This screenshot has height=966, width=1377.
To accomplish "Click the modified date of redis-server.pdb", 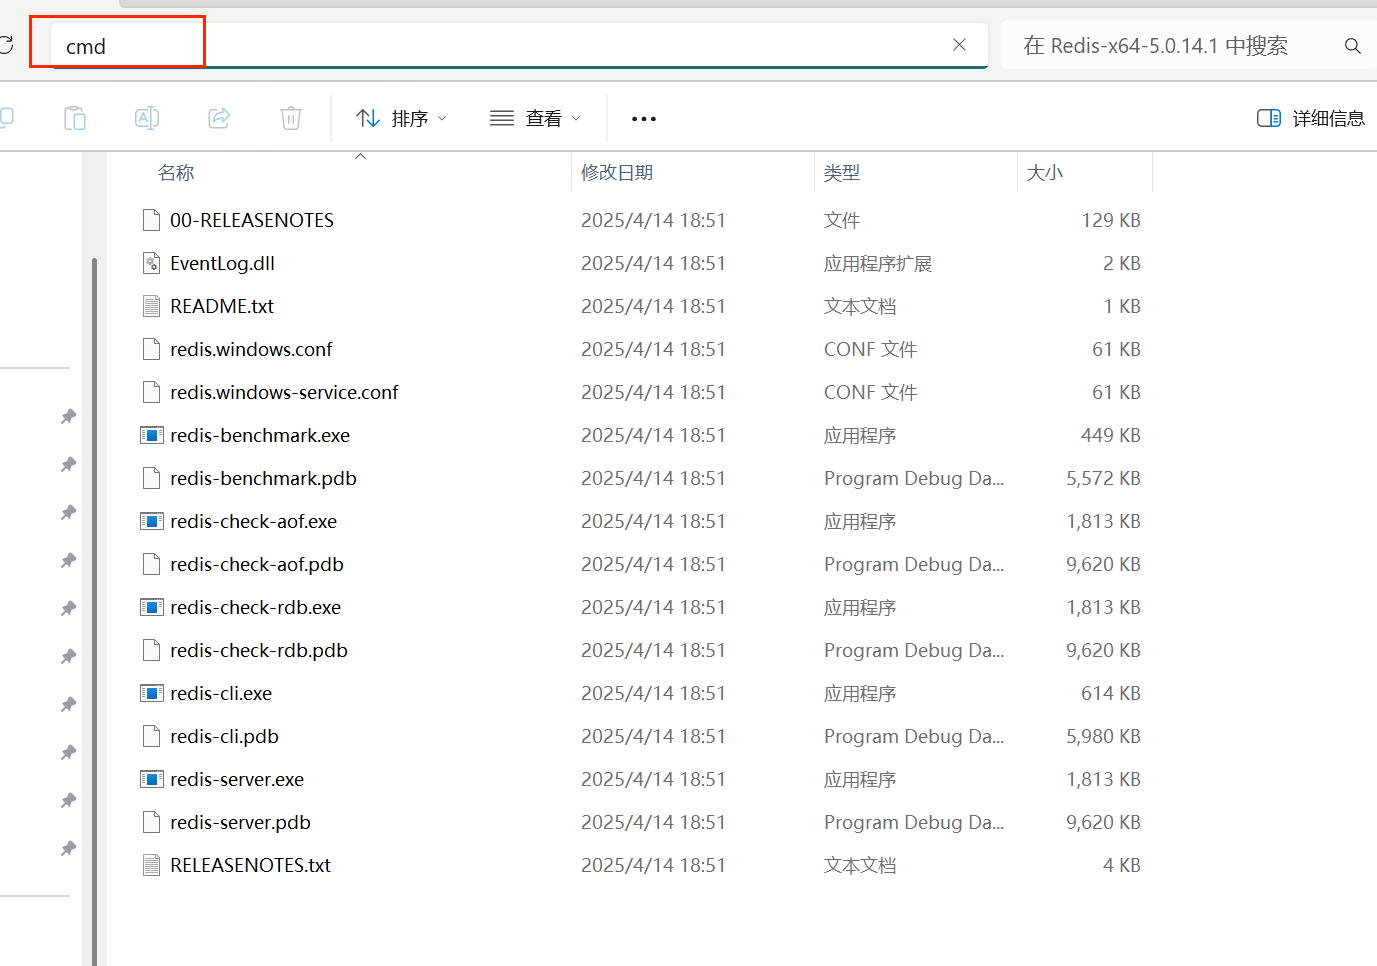I will pos(653,822).
